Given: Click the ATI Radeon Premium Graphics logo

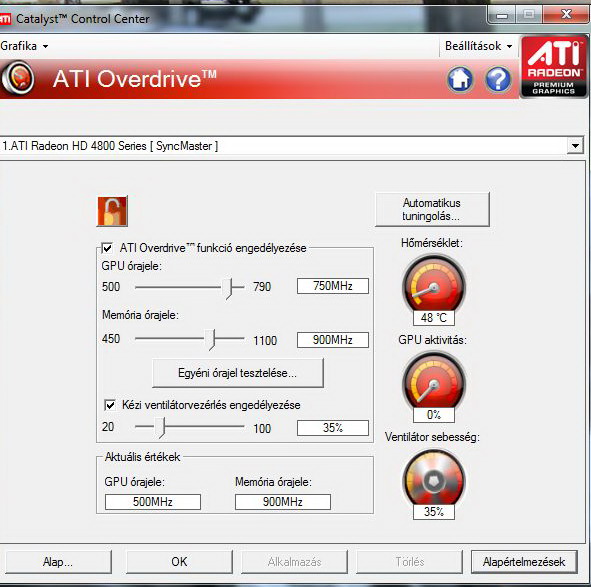Looking at the screenshot, I should (x=553, y=67).
